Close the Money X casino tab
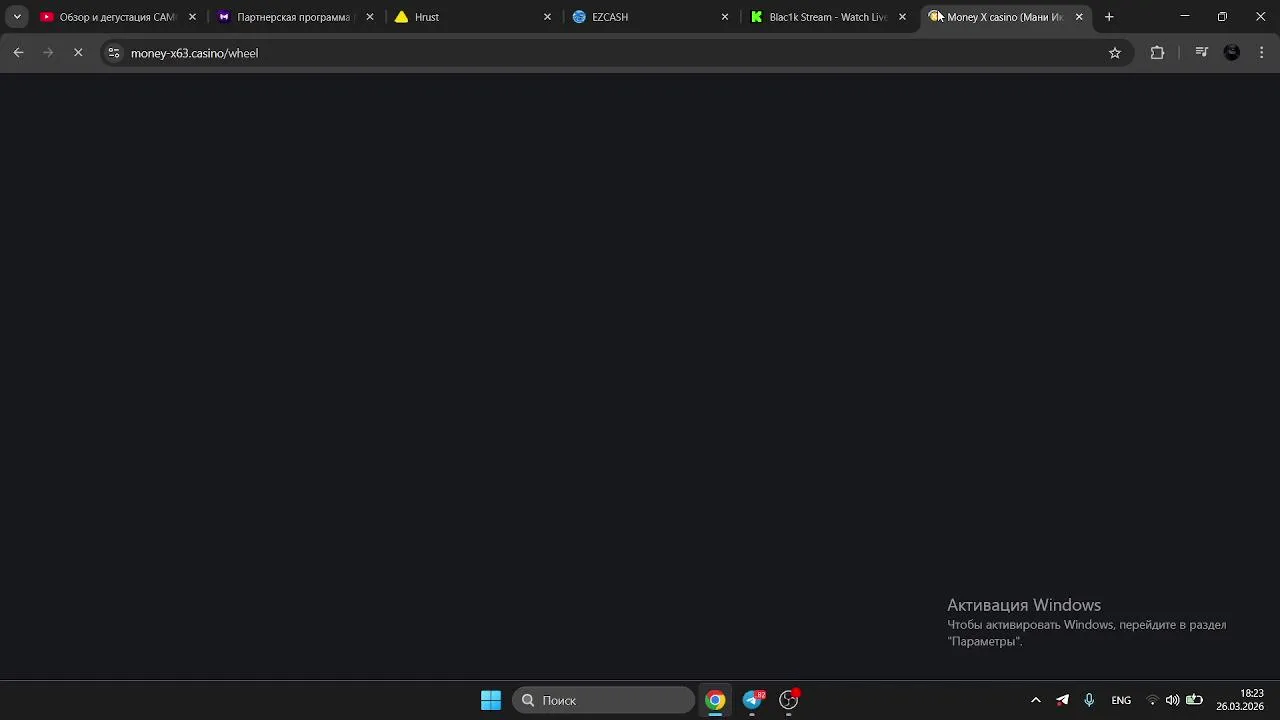 [x=1079, y=17]
